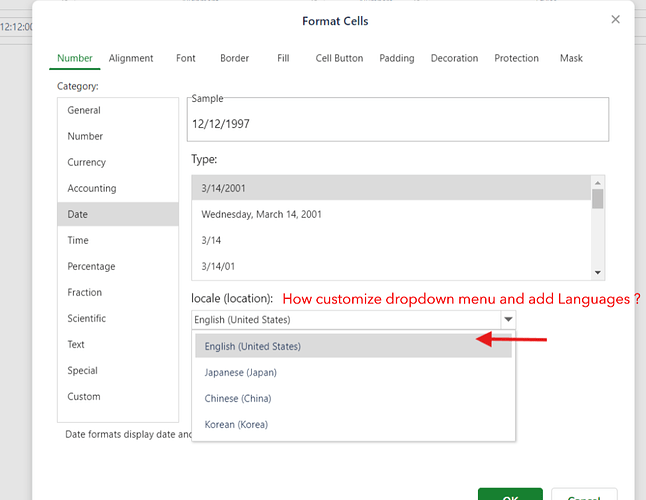Select the Number category
The image size is (646, 500).
pos(118,136)
